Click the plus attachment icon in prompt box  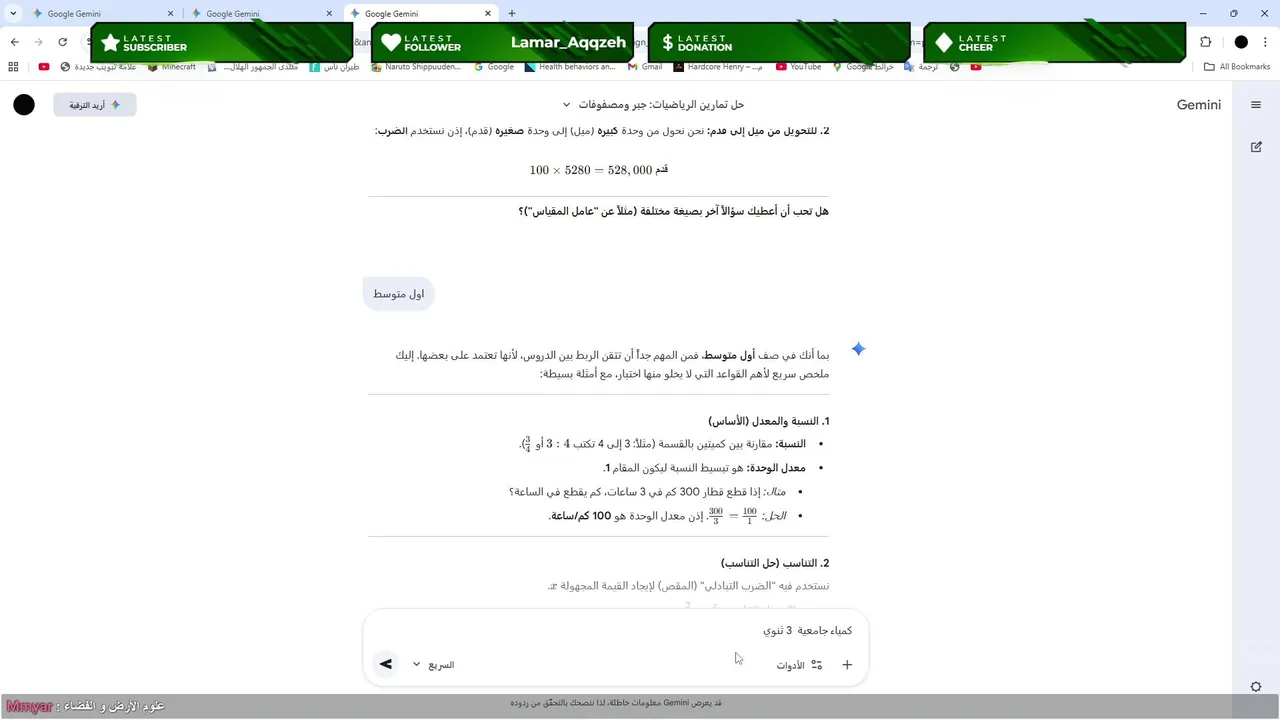(847, 665)
